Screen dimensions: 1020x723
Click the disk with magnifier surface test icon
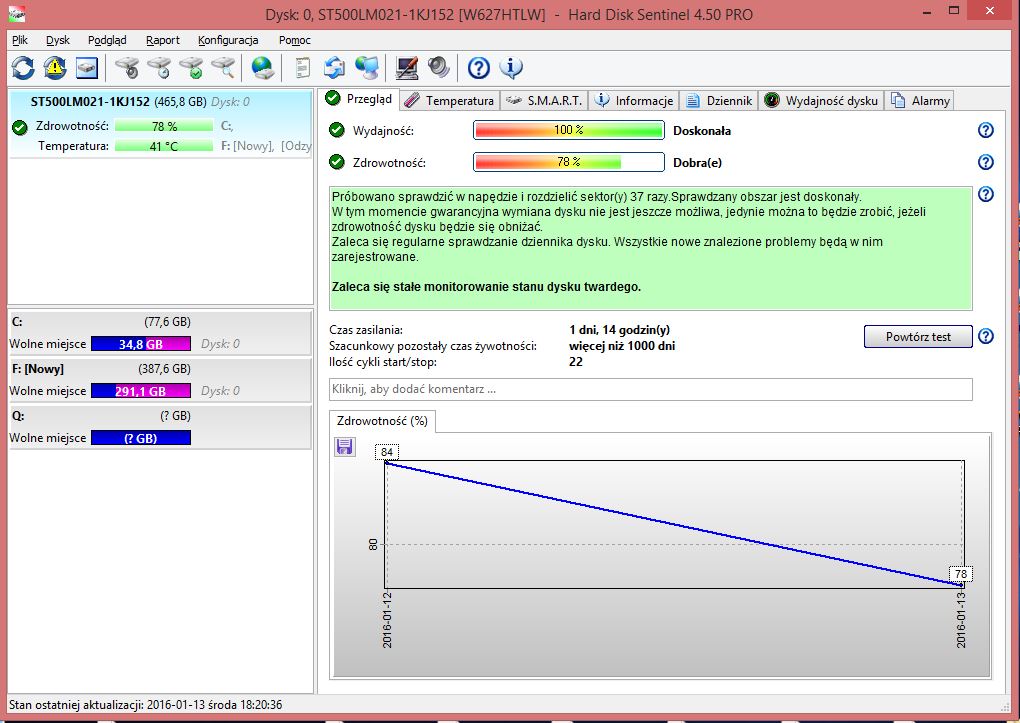[x=223, y=68]
